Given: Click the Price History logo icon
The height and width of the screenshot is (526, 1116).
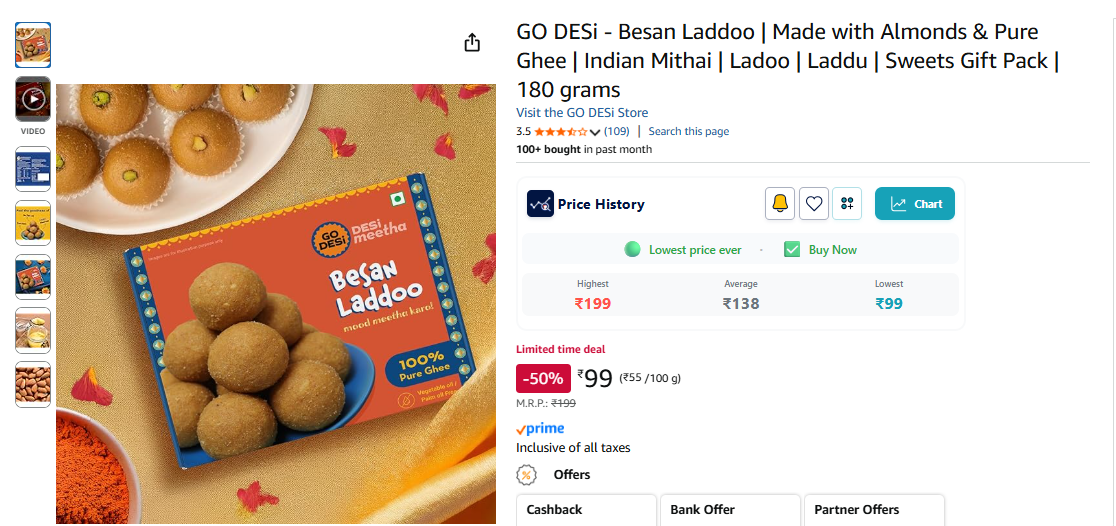Looking at the screenshot, I should pyautogui.click(x=540, y=204).
